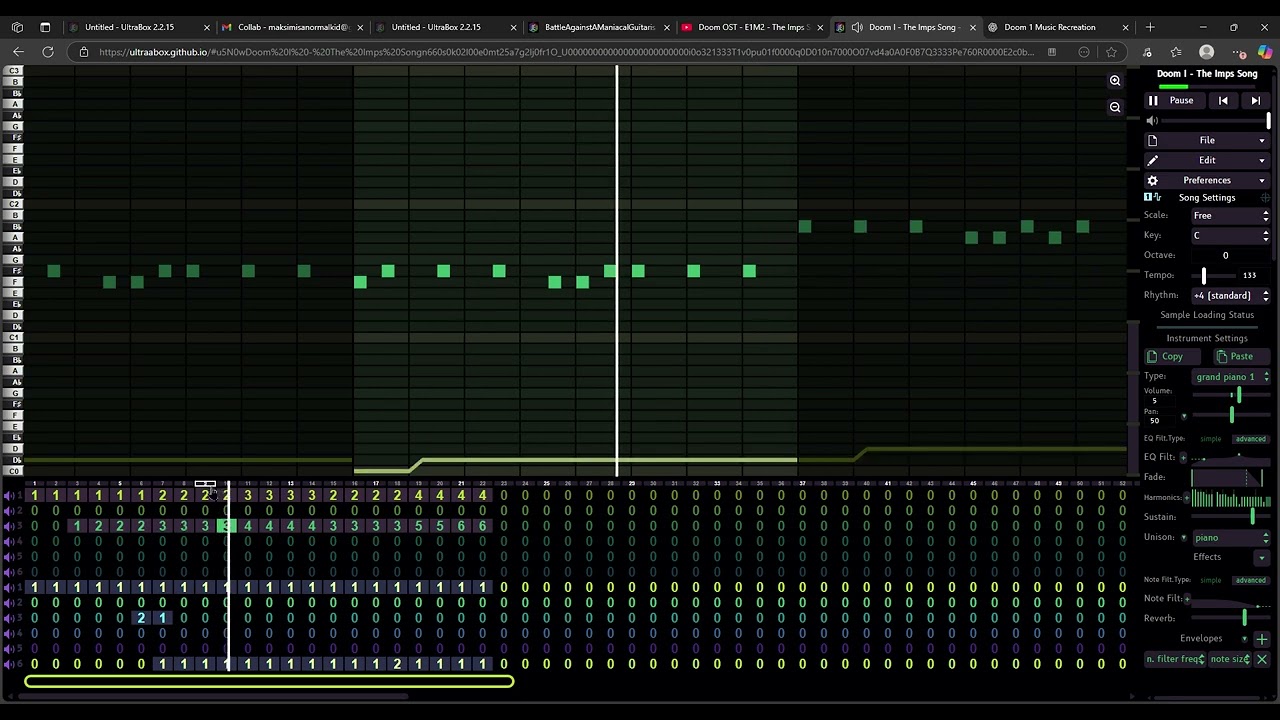This screenshot has height=720, width=1280.
Task: Open the Preferences menu
Action: pos(1207,181)
